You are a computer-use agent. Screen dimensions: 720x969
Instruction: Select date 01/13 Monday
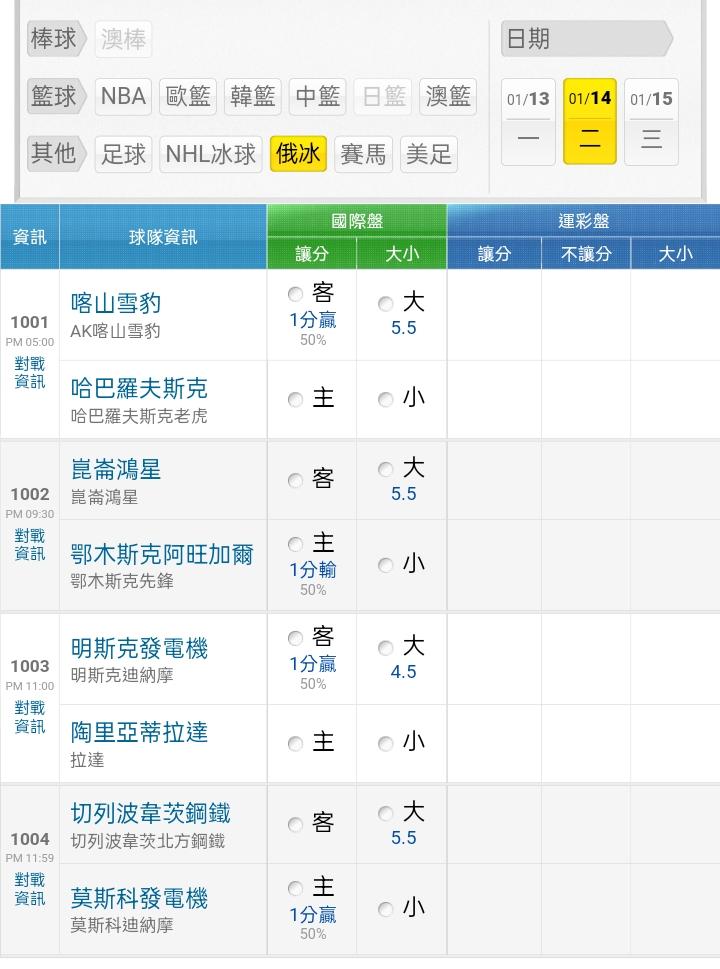528,121
